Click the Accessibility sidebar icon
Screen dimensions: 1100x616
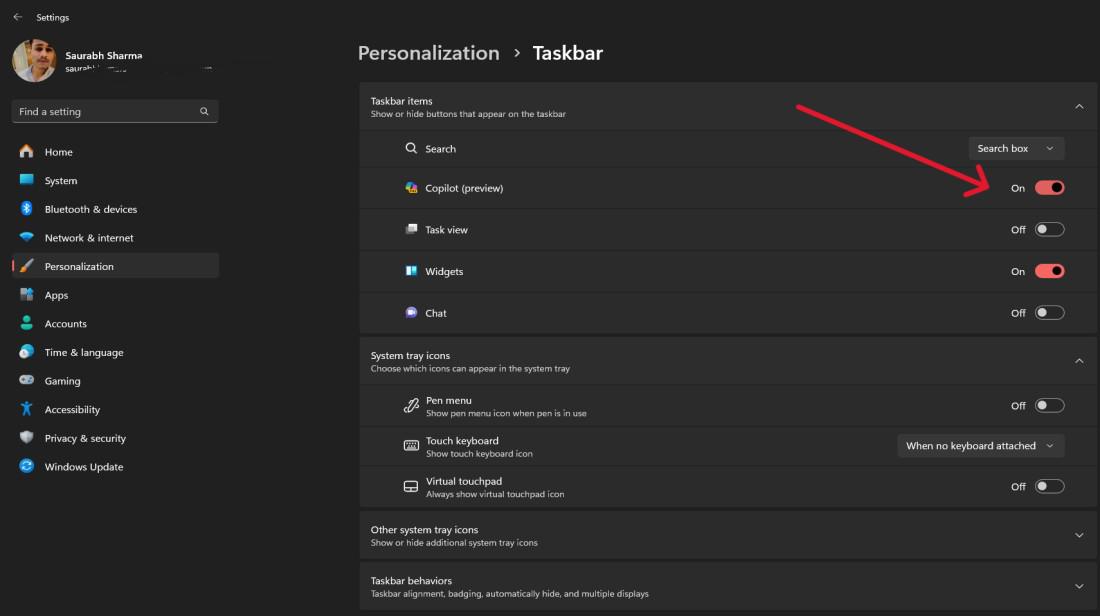26,409
